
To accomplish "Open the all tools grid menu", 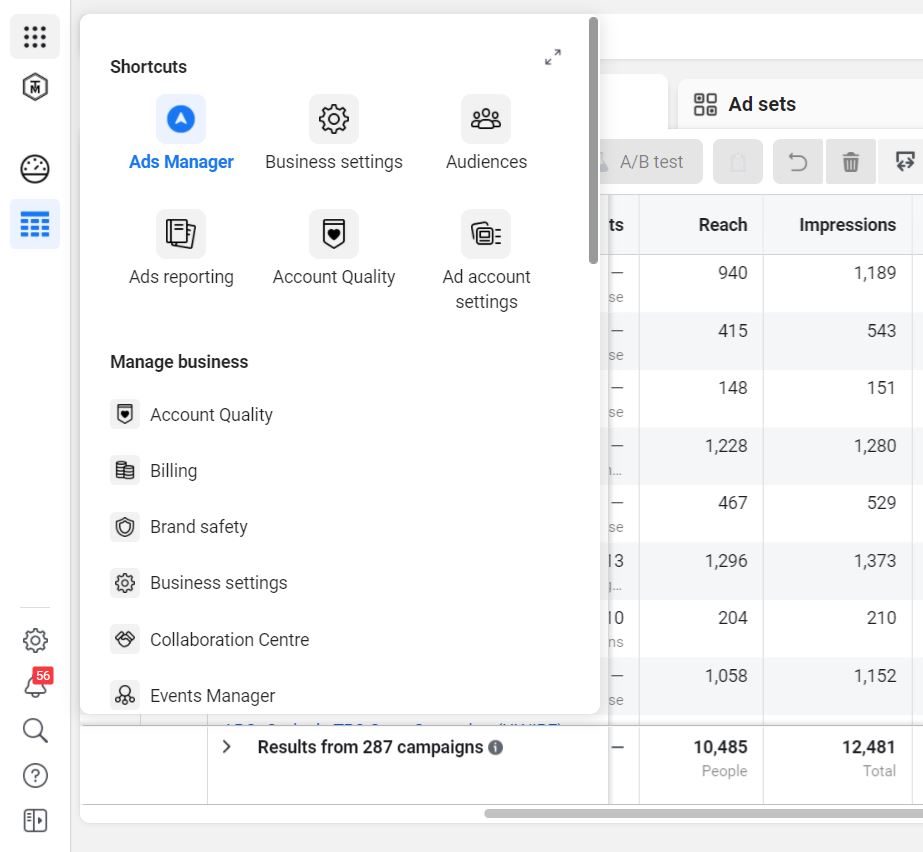I will [35, 37].
